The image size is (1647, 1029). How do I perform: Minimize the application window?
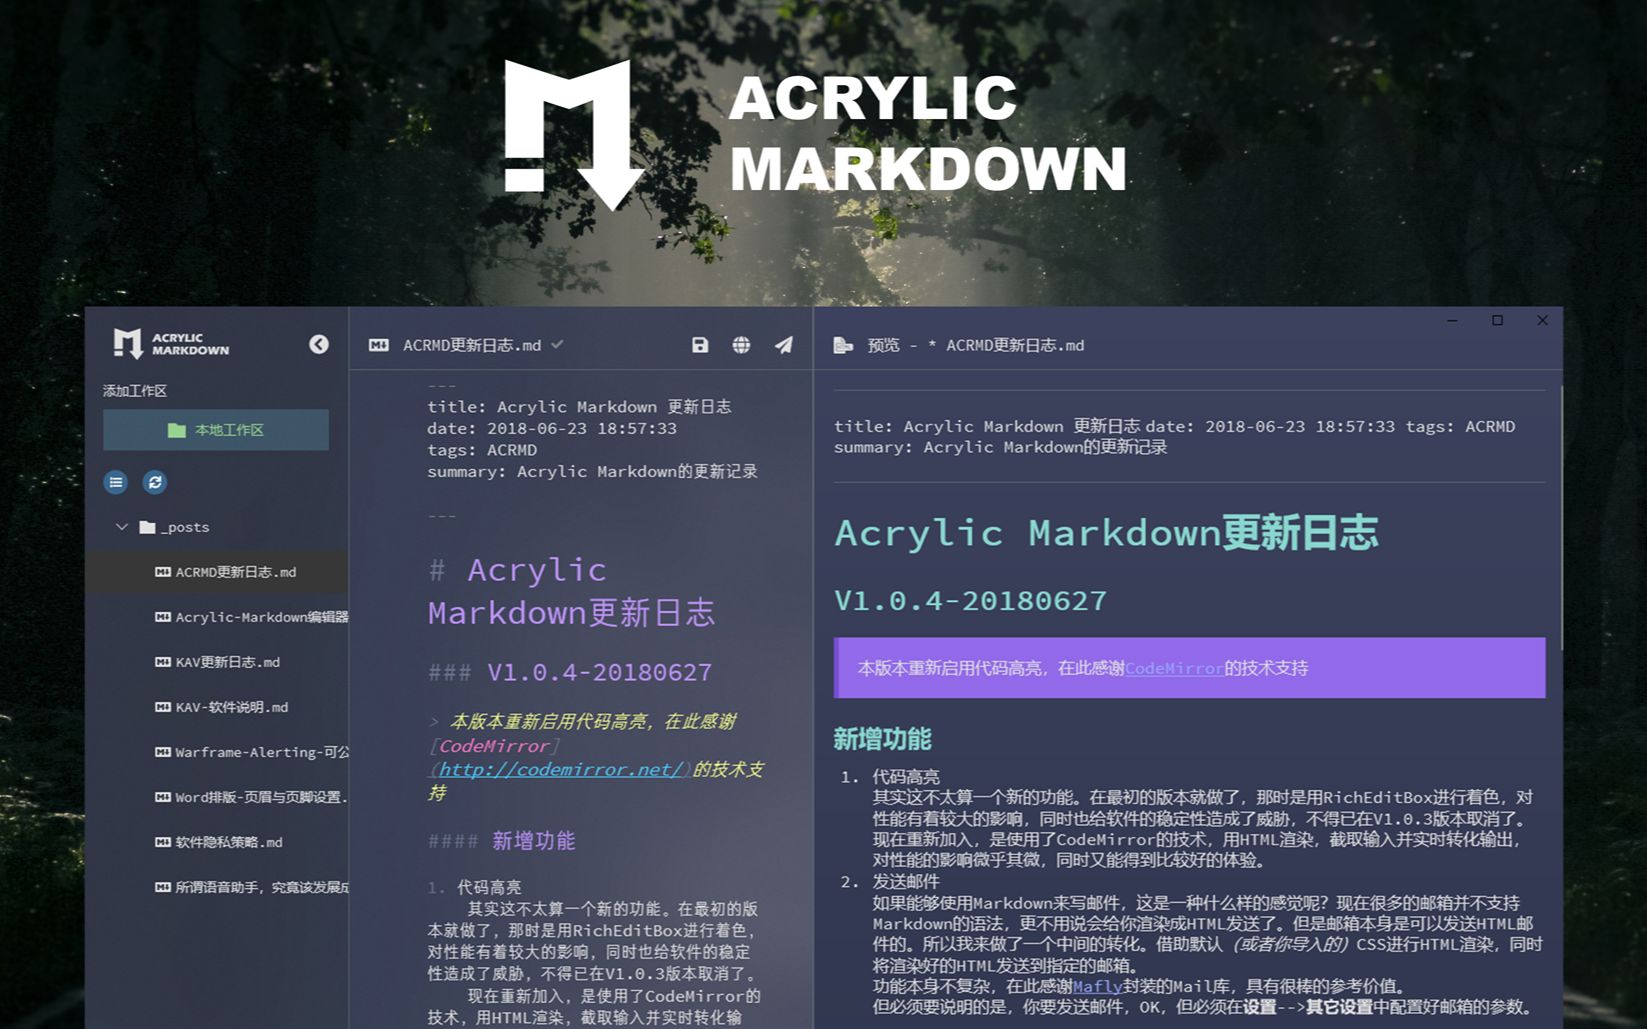pyautogui.click(x=1452, y=320)
